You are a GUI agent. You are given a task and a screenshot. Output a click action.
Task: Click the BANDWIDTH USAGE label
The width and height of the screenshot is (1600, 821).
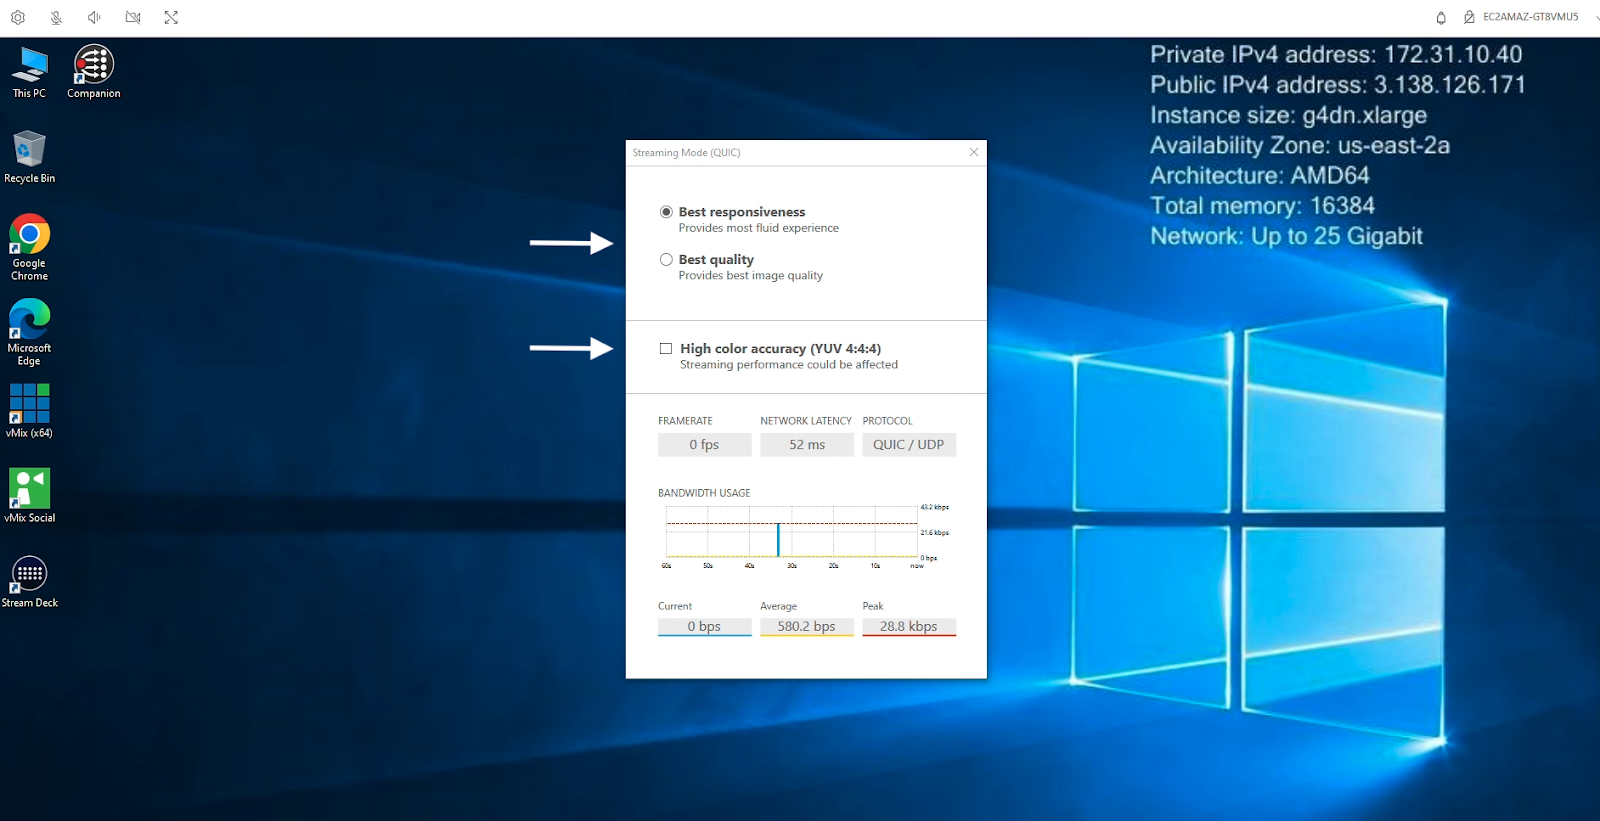coord(704,493)
